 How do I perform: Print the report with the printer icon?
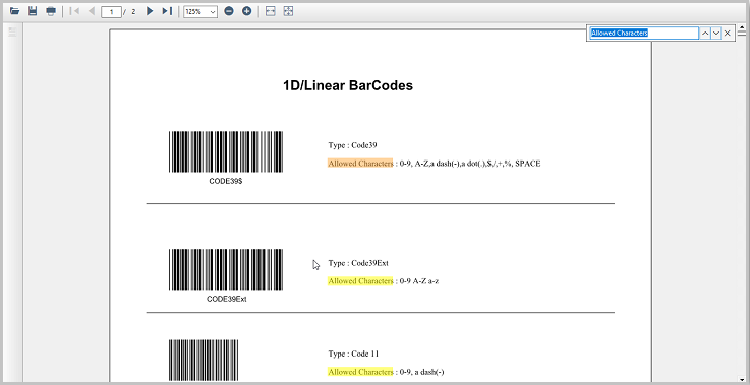51,11
